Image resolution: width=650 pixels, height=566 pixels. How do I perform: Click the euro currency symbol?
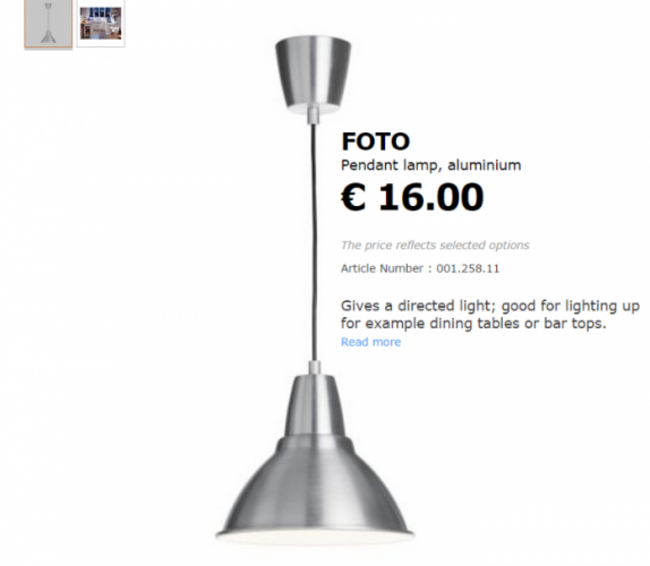tap(353, 197)
